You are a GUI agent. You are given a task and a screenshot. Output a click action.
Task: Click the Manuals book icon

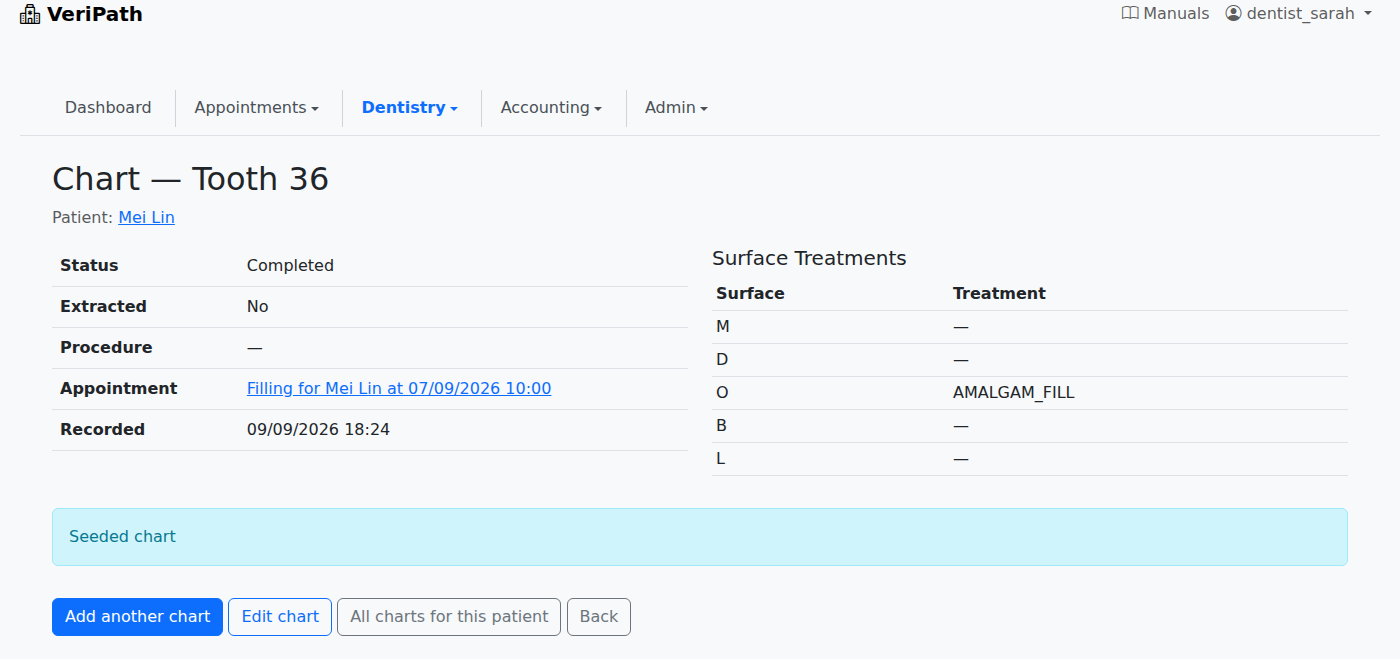[1130, 14]
